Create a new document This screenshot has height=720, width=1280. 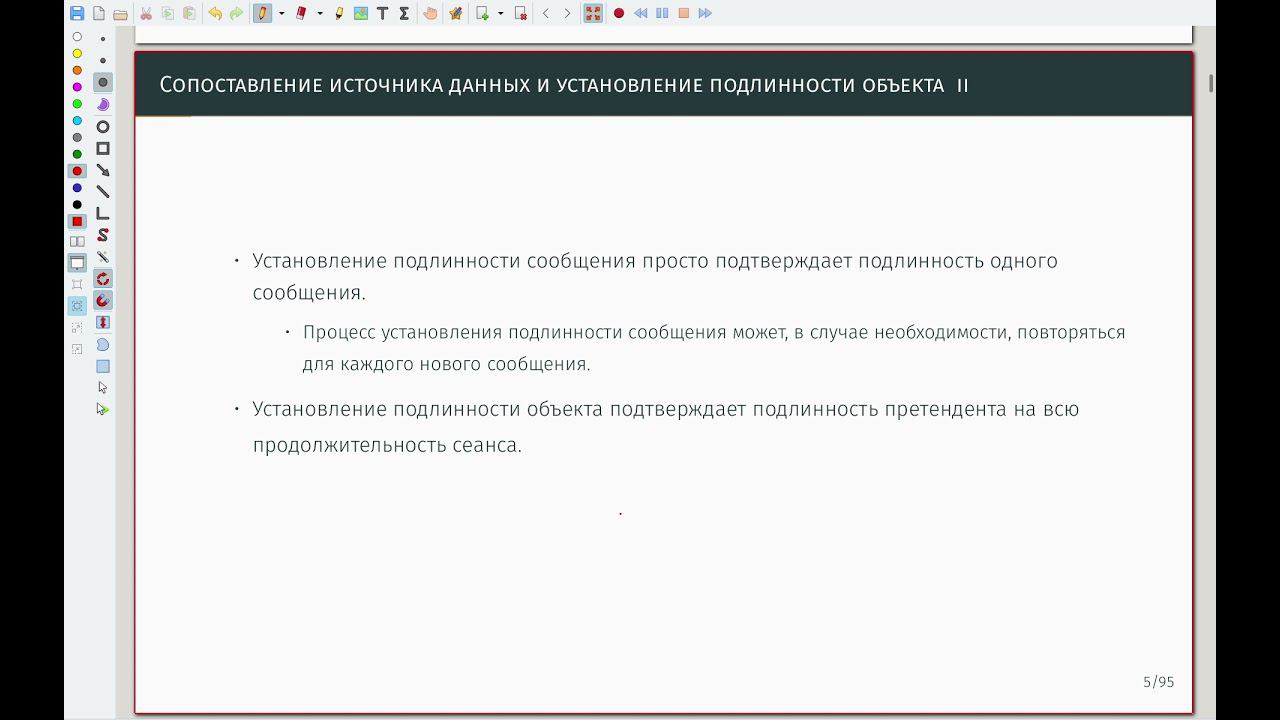98,13
